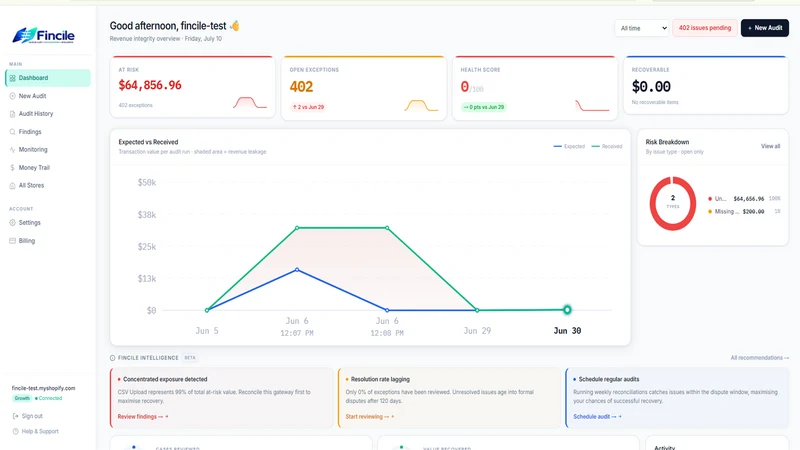
Task: Click the '2 vs Jun 29' change badge
Action: tap(308, 107)
